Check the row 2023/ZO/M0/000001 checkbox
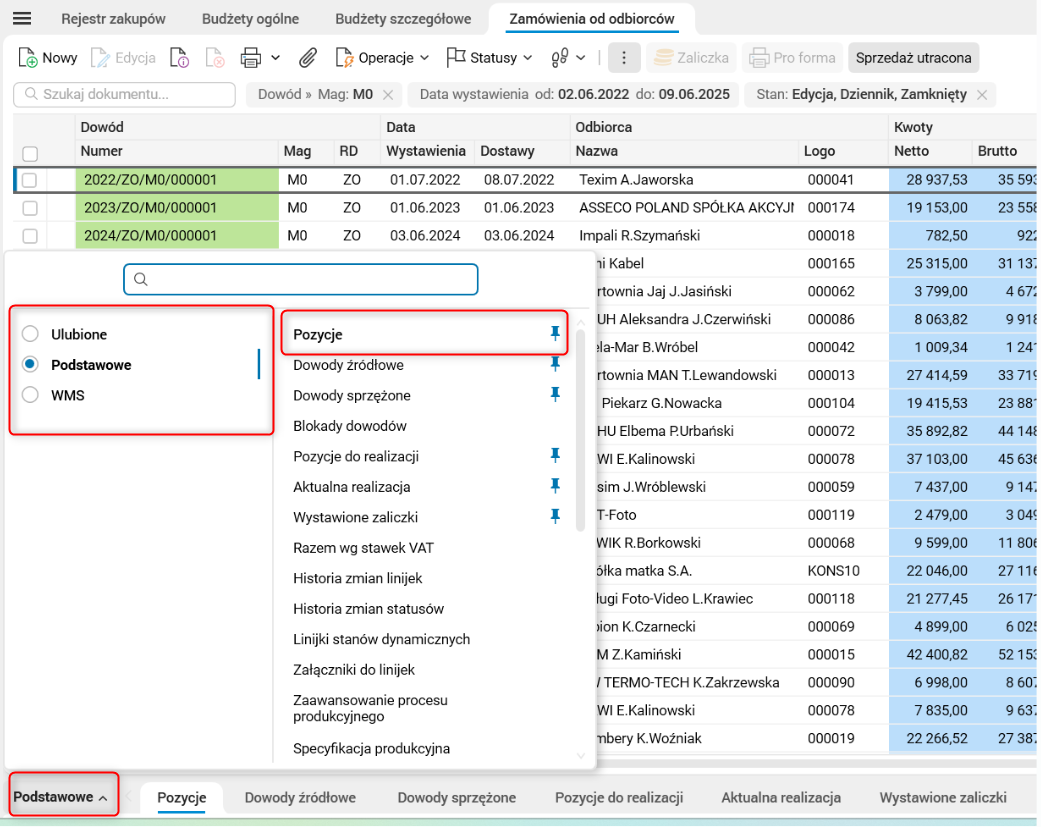This screenshot has height=827, width=1041. pos(30,208)
